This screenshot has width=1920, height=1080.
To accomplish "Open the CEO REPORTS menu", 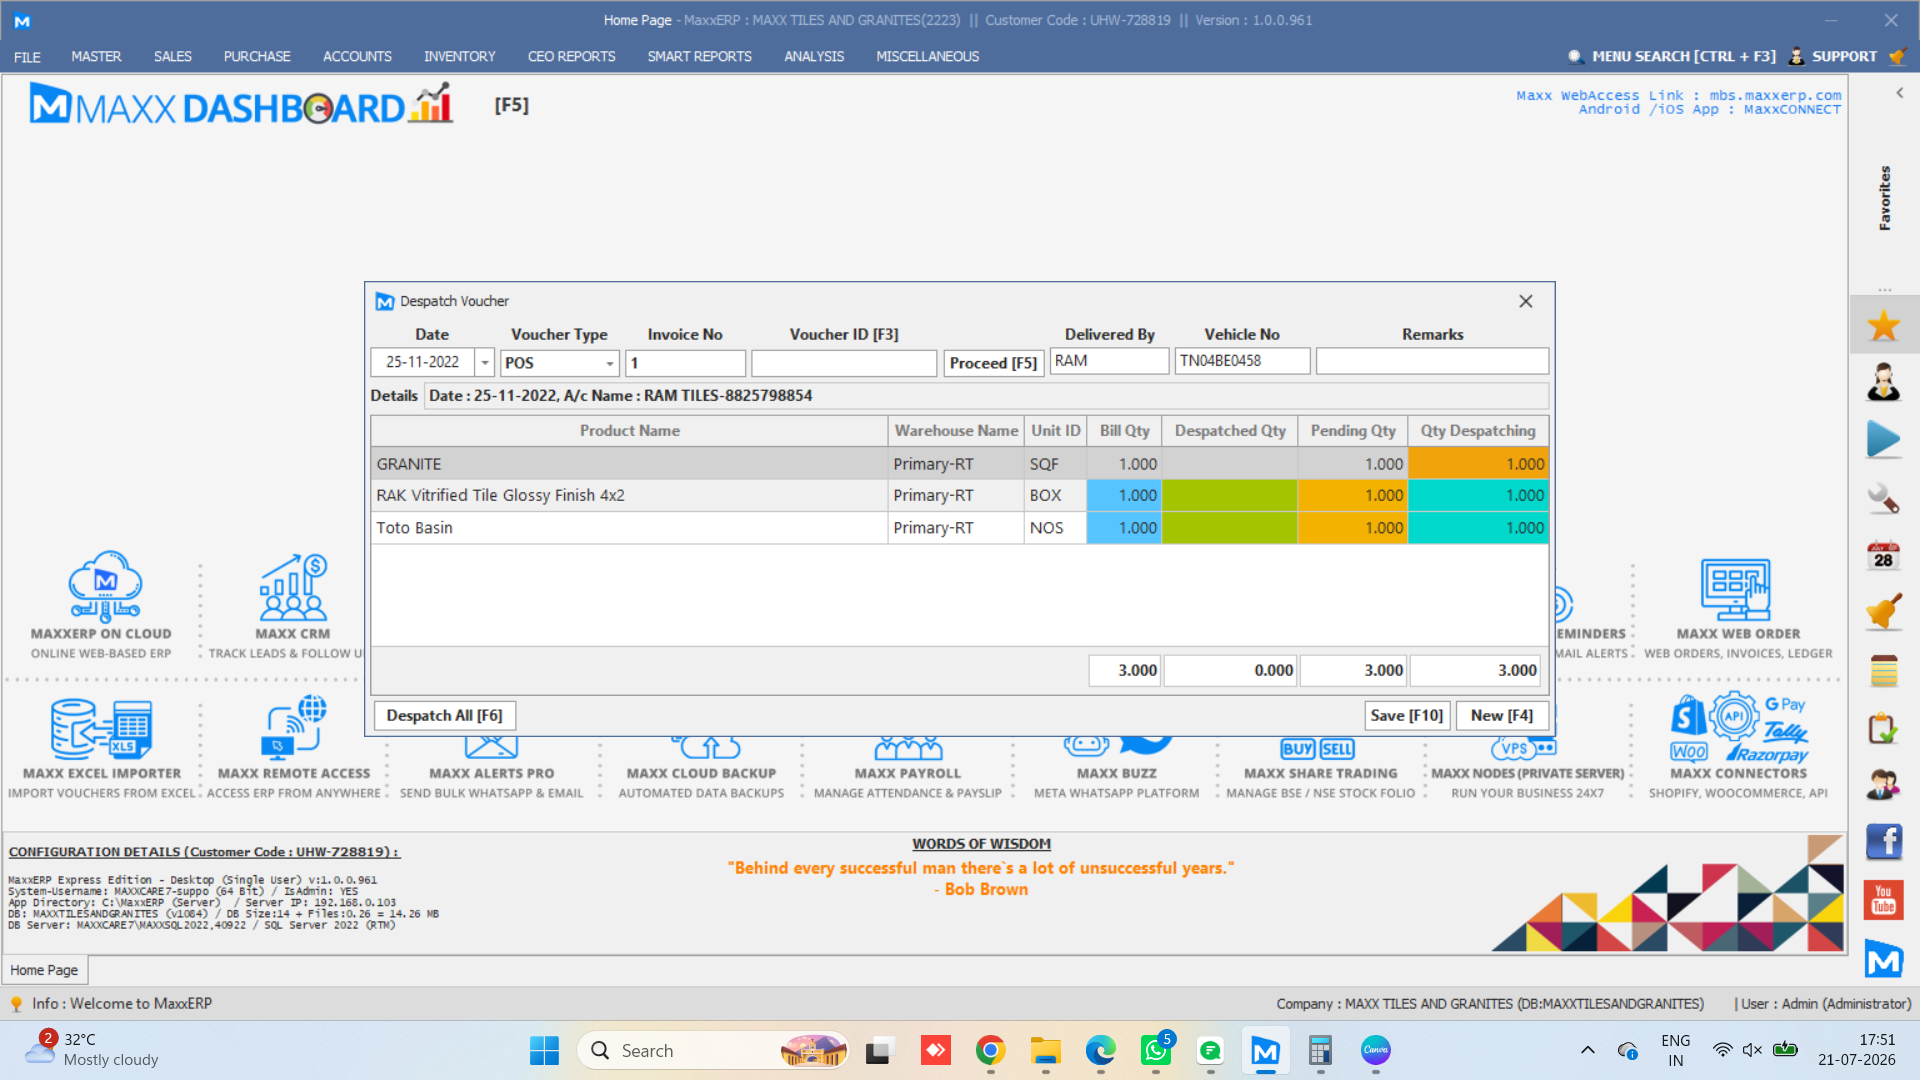I will [x=571, y=57].
